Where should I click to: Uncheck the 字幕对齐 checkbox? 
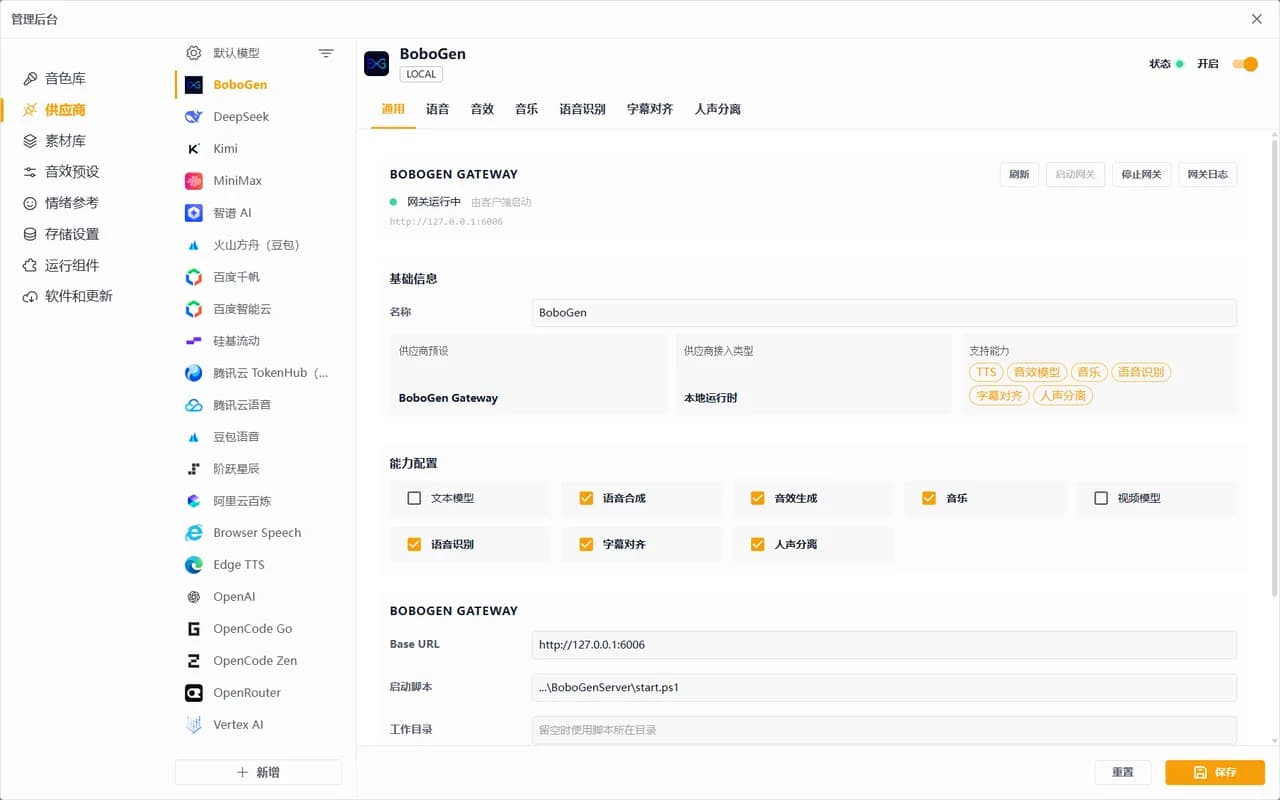(x=586, y=544)
